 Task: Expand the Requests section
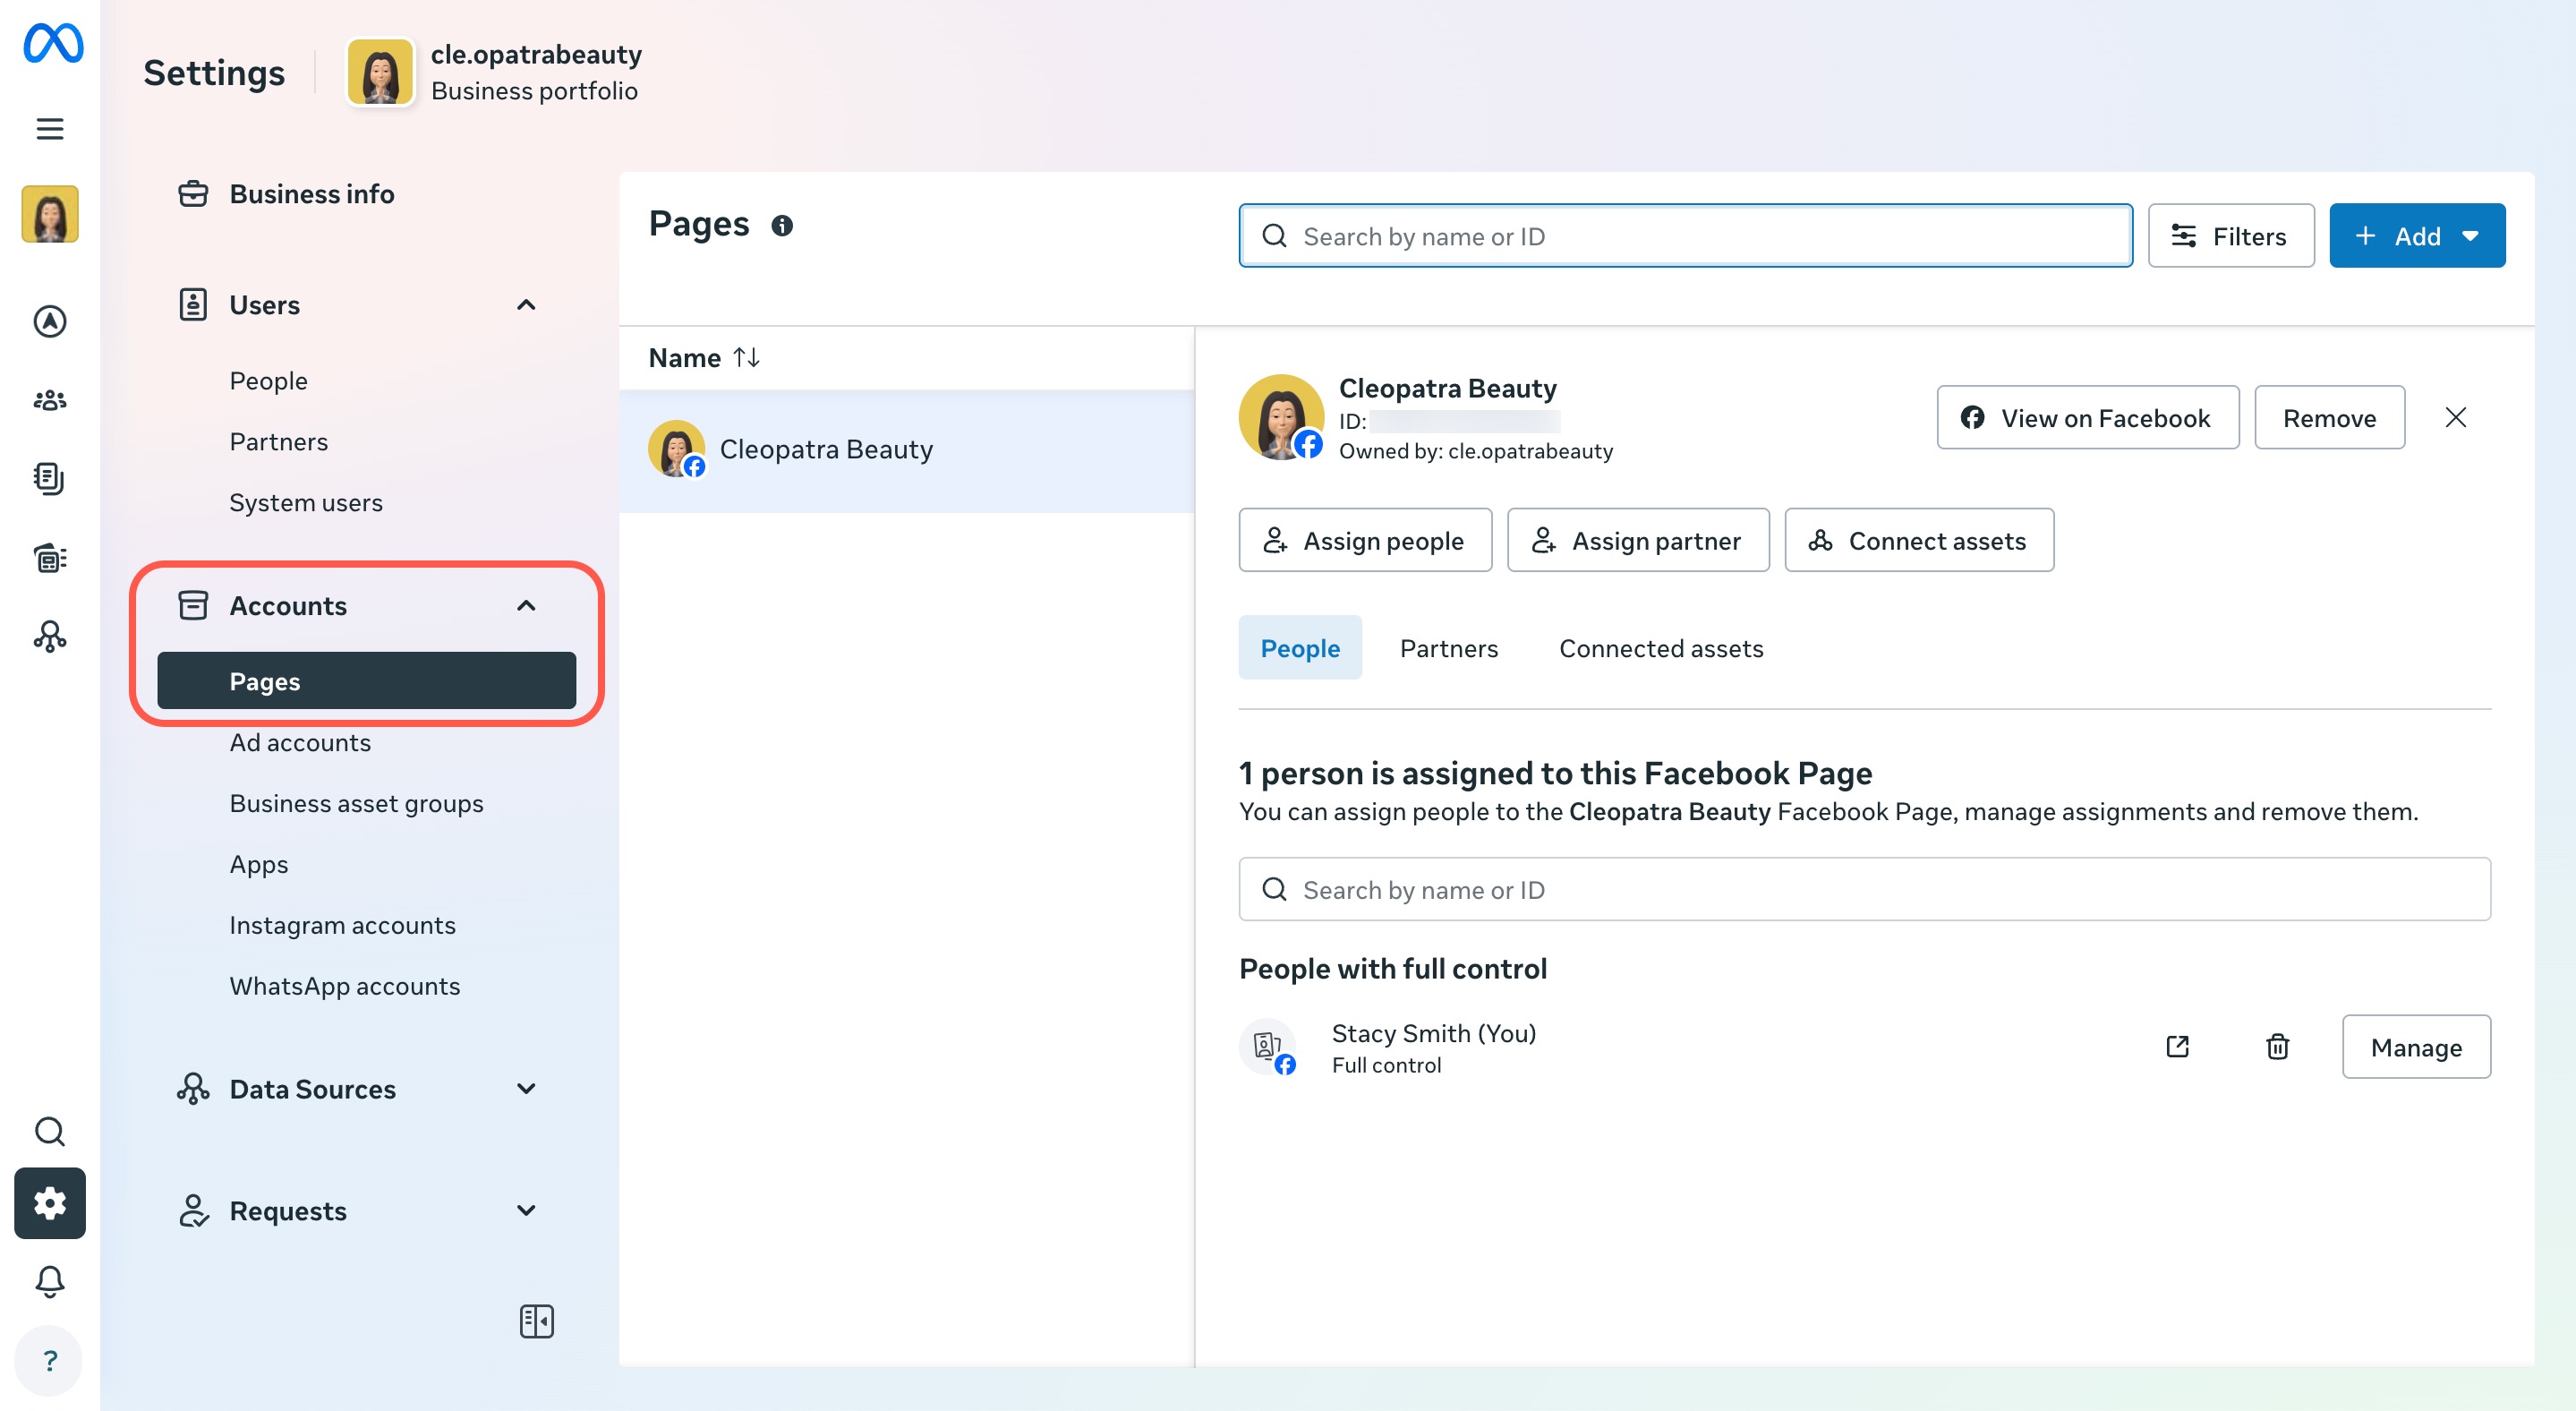526,1210
